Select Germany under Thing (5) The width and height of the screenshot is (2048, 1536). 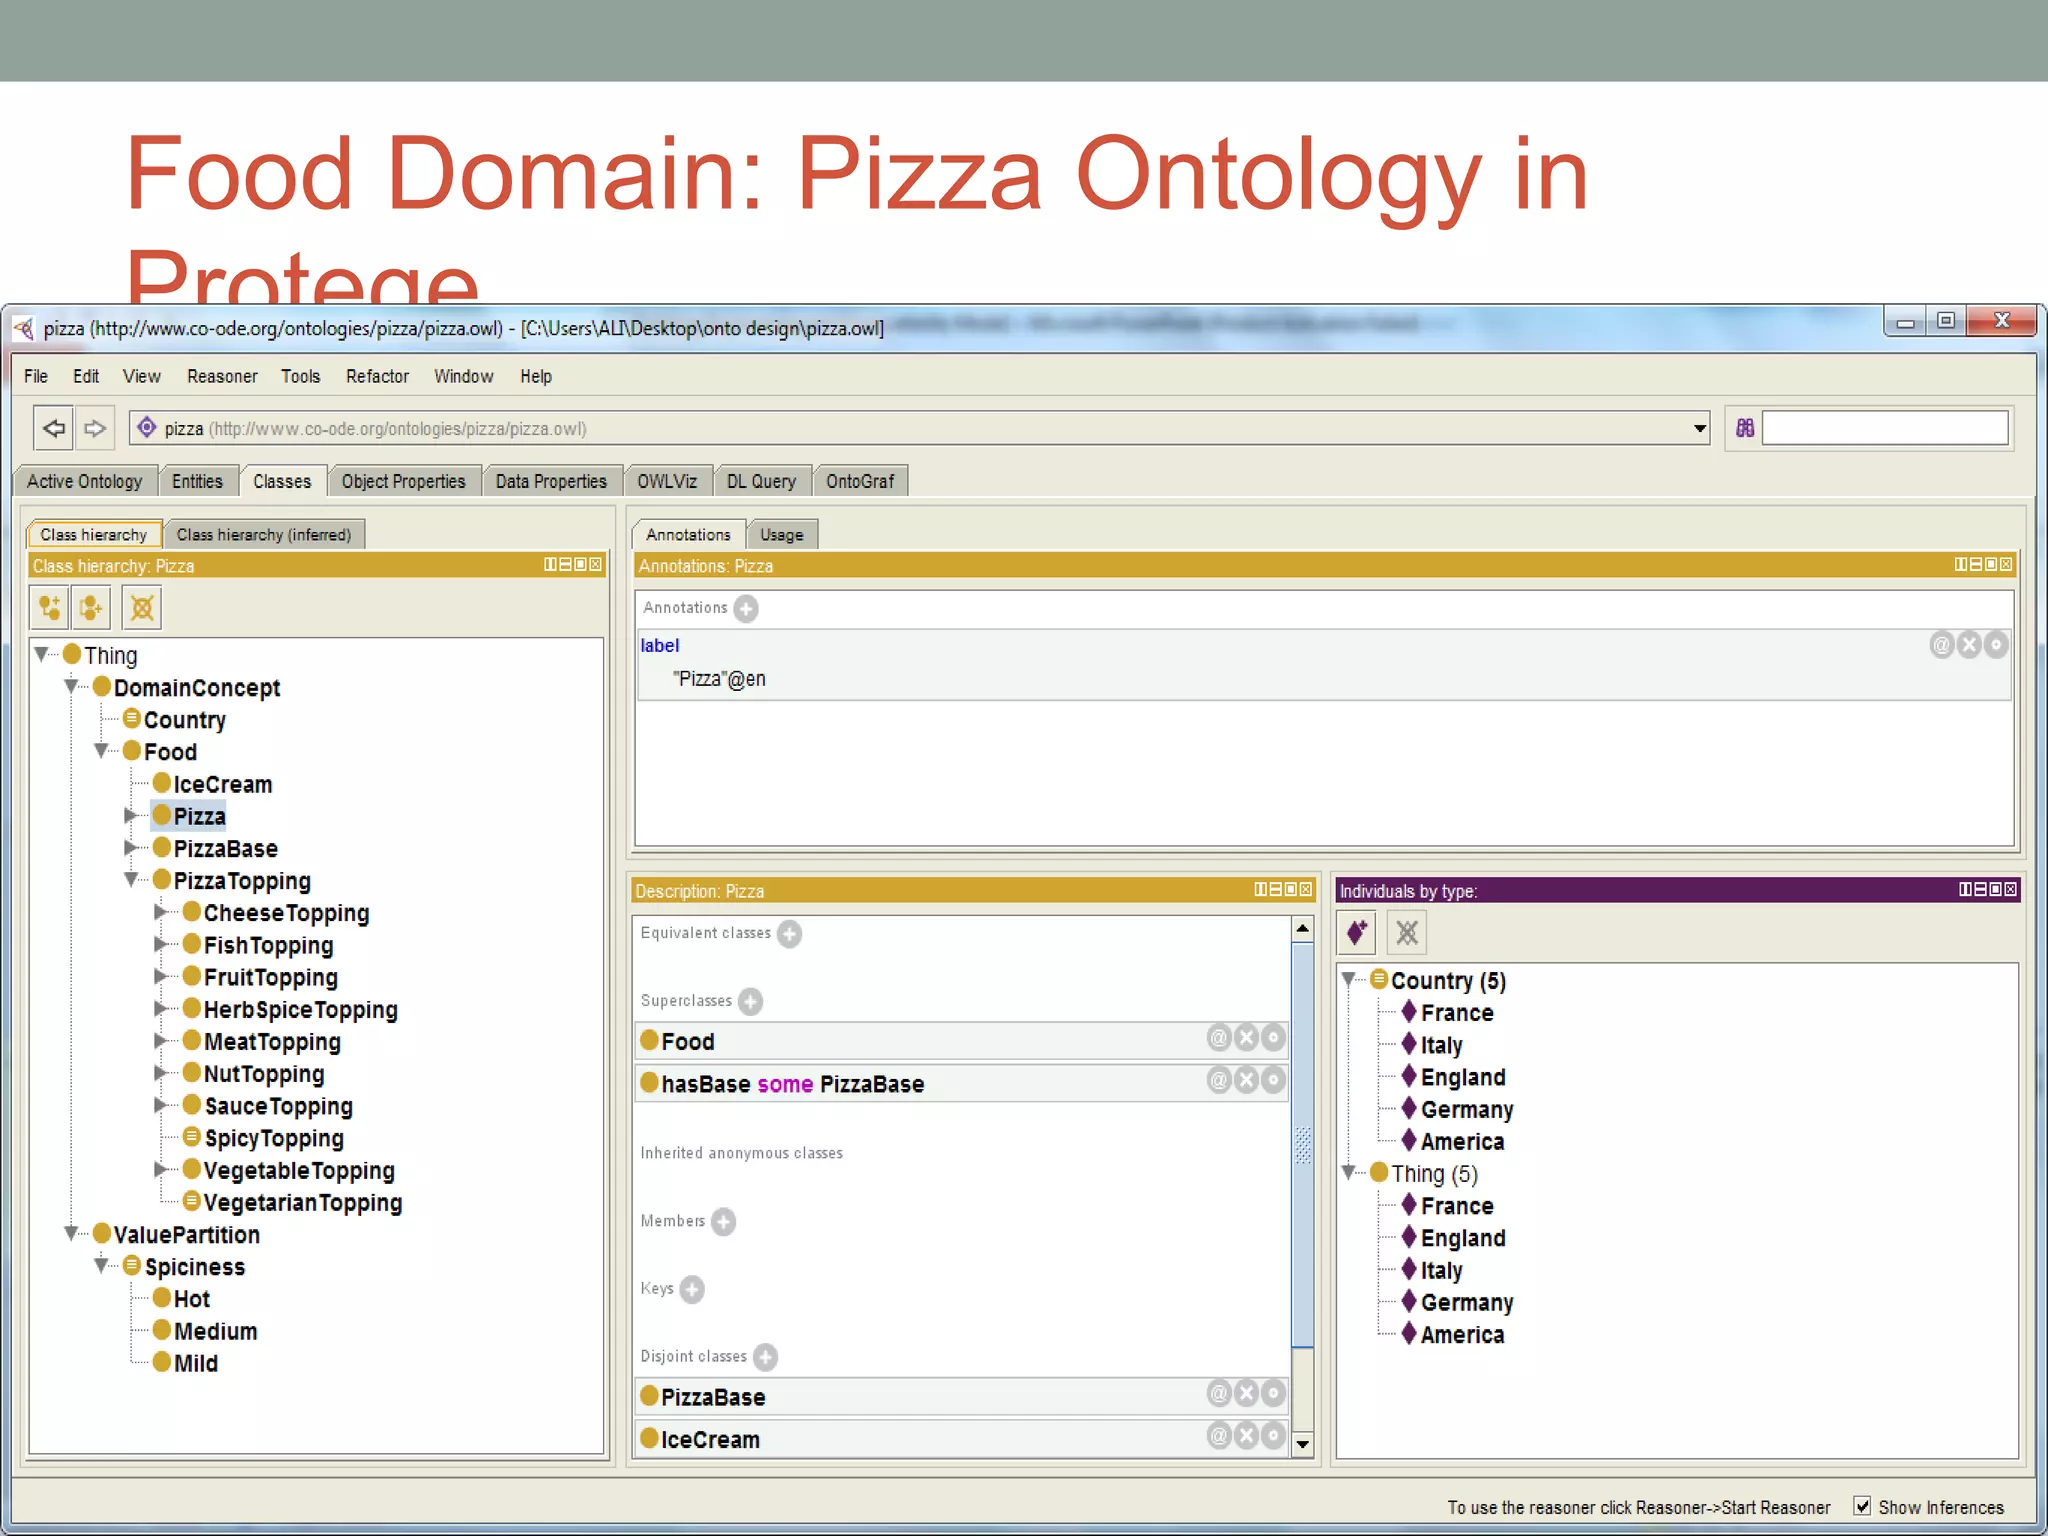1466,1302
